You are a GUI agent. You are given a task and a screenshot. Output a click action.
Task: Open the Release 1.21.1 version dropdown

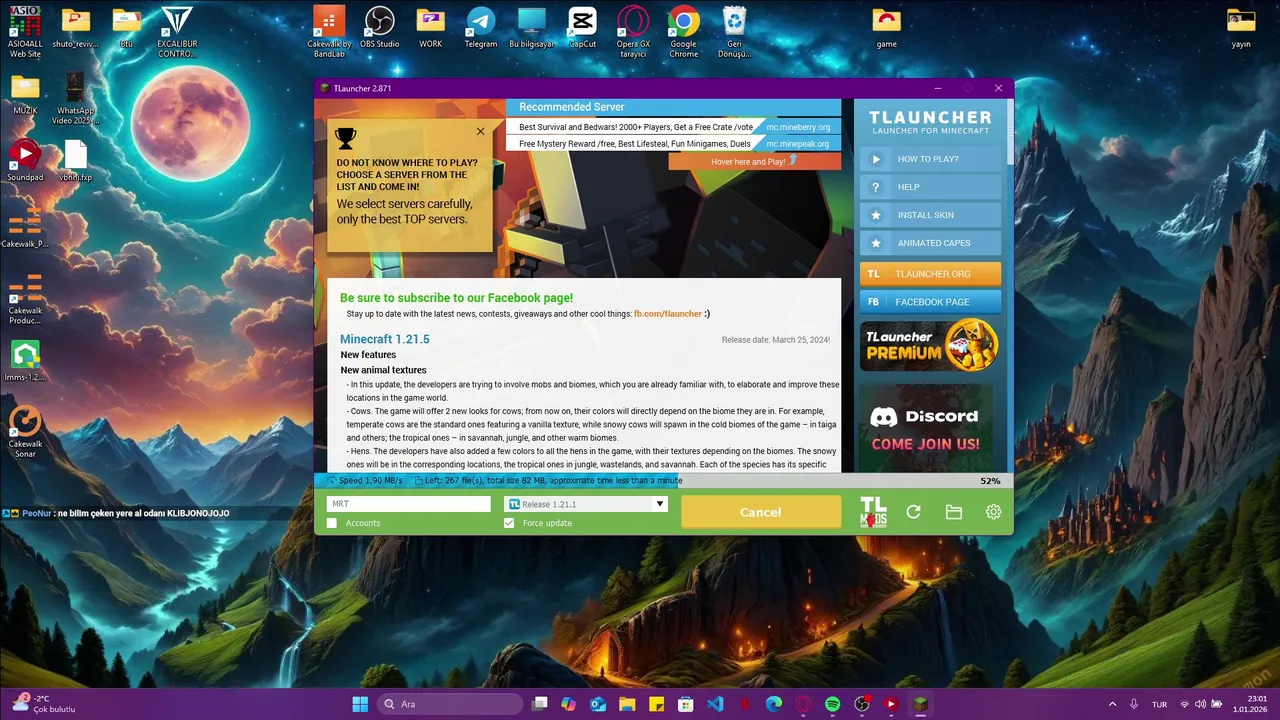click(x=586, y=504)
